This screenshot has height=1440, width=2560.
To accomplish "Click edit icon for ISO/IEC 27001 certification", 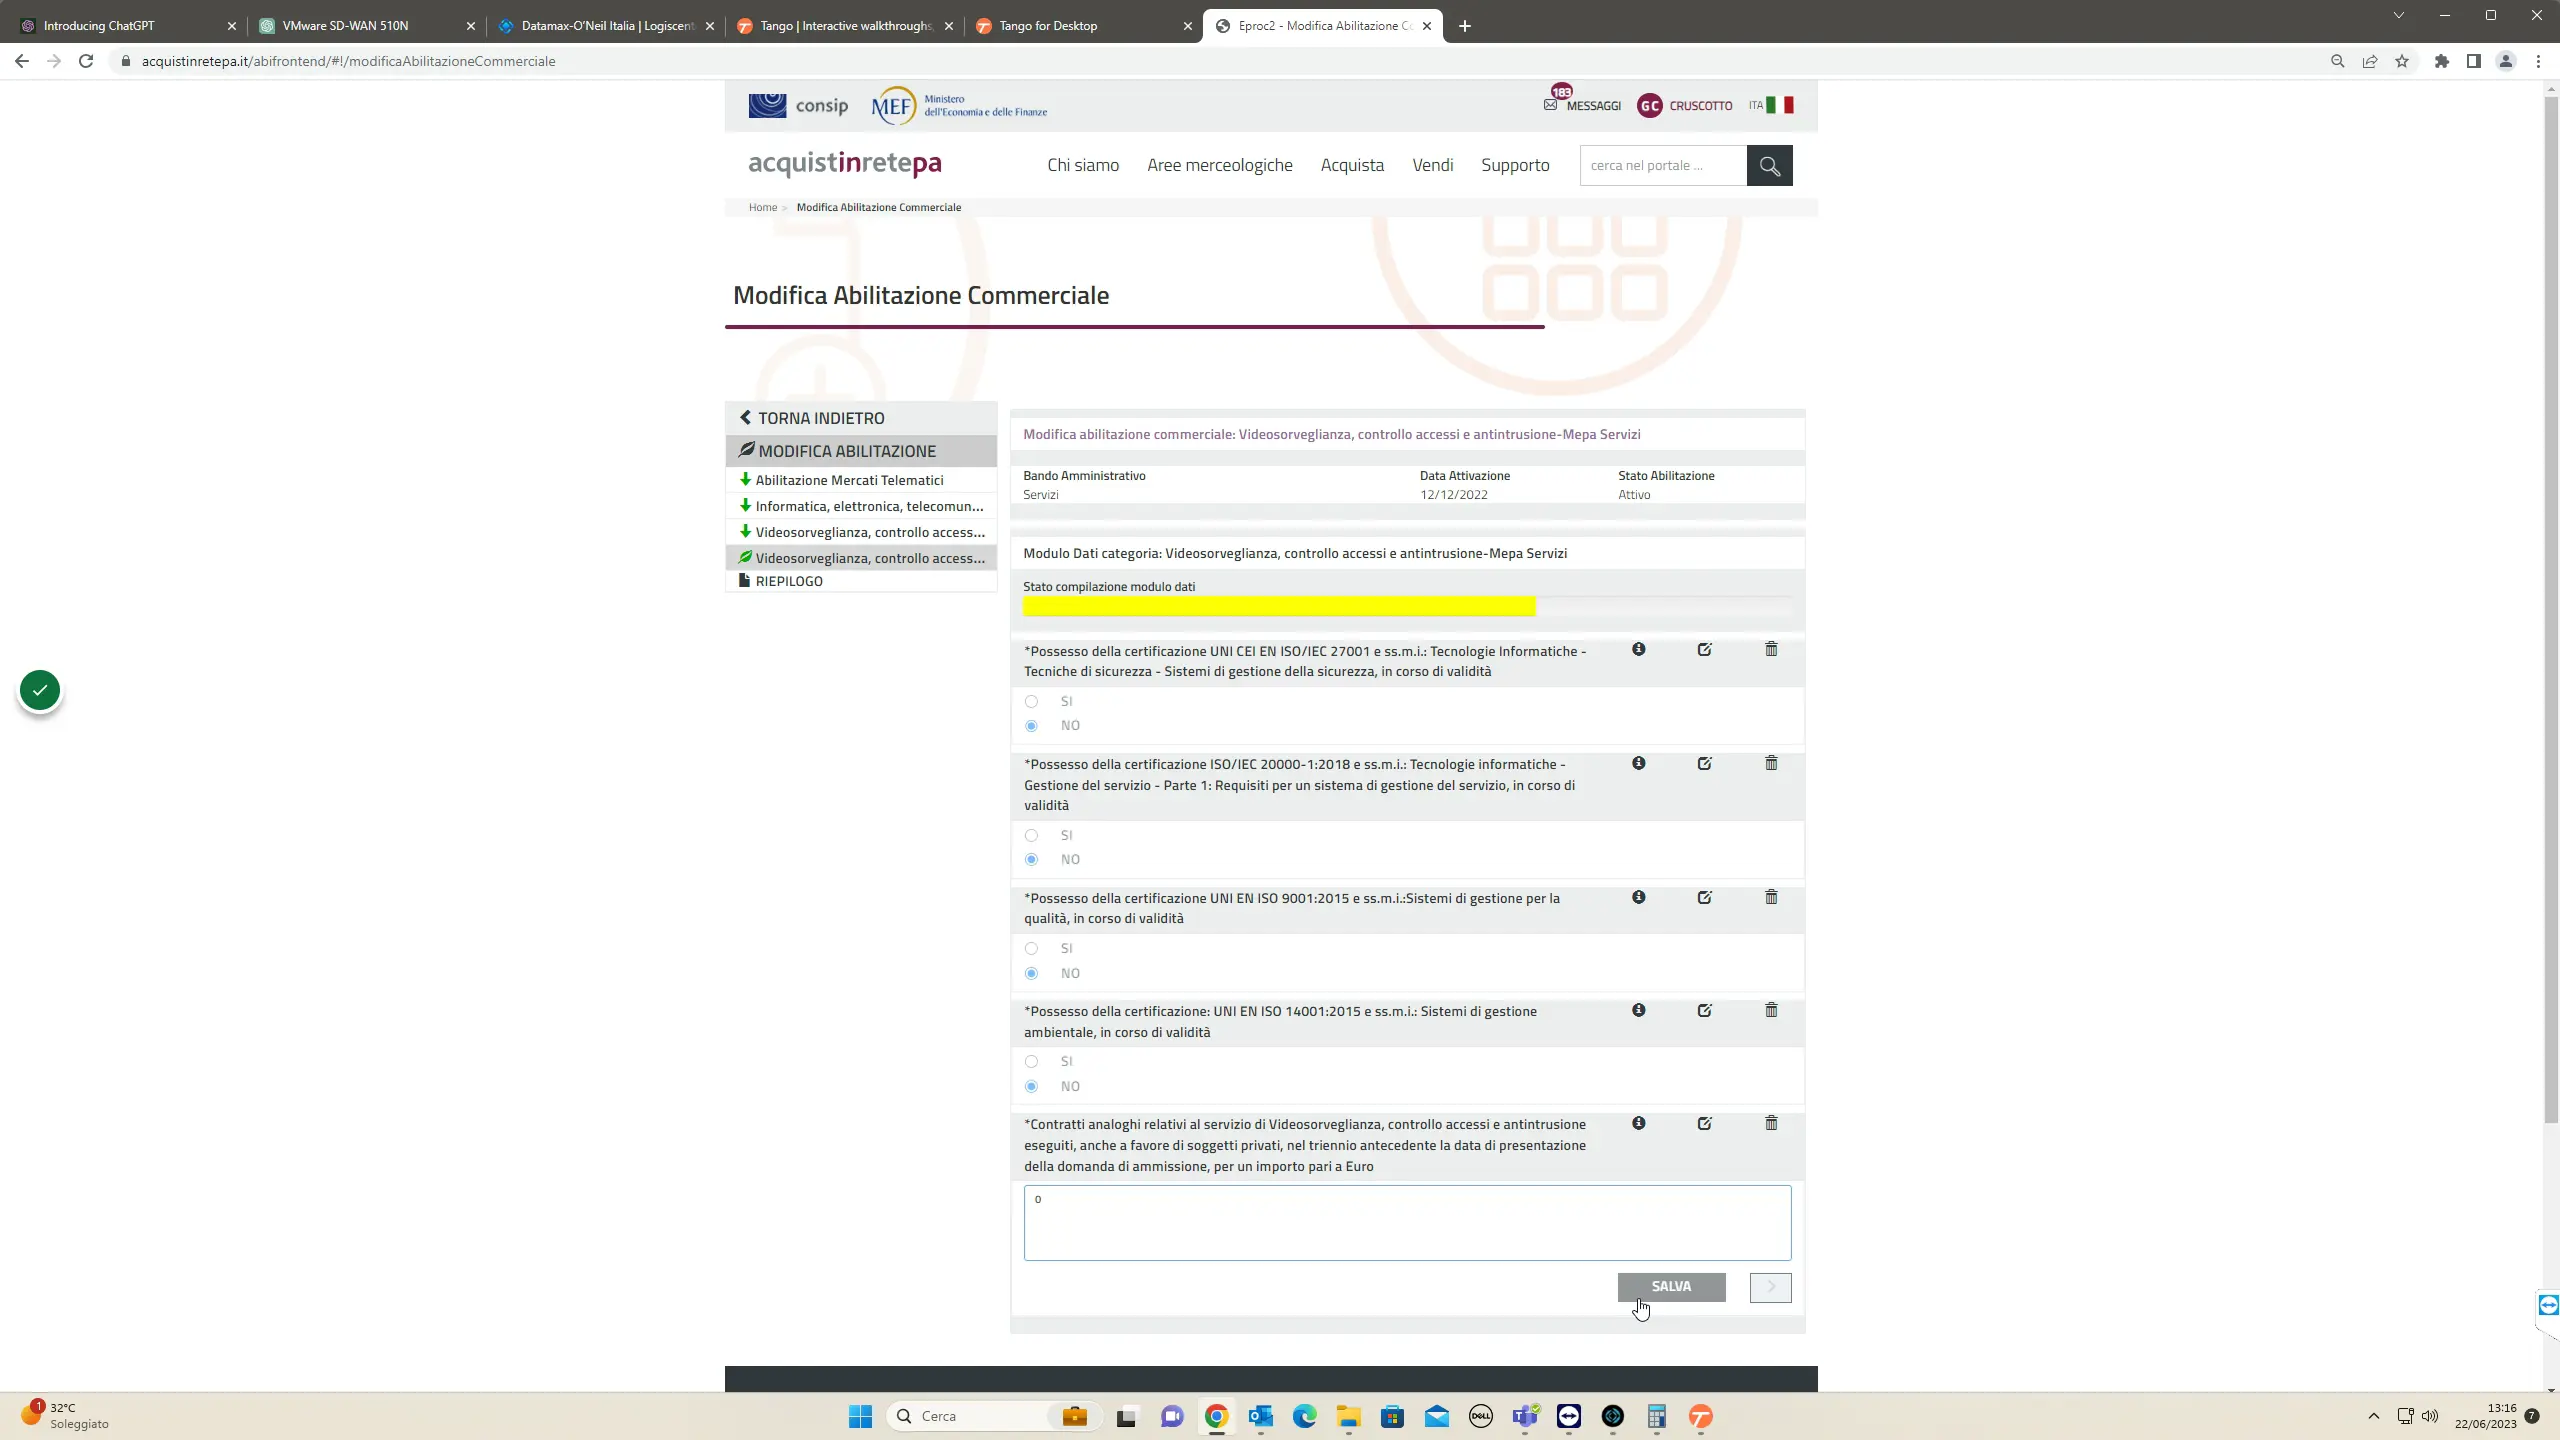I will click(x=1704, y=649).
